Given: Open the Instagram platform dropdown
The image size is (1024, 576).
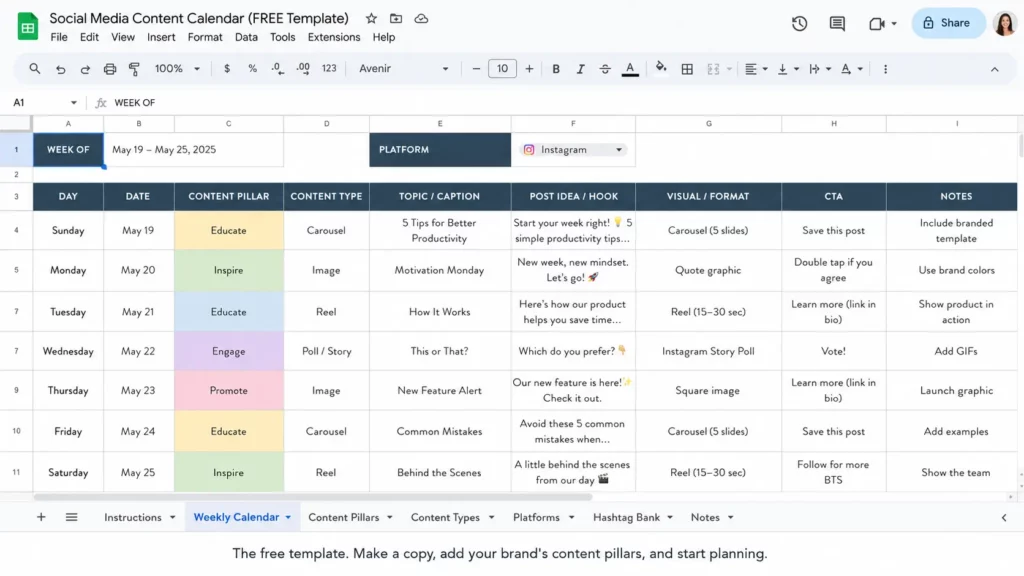Looking at the screenshot, I should click(x=573, y=150).
